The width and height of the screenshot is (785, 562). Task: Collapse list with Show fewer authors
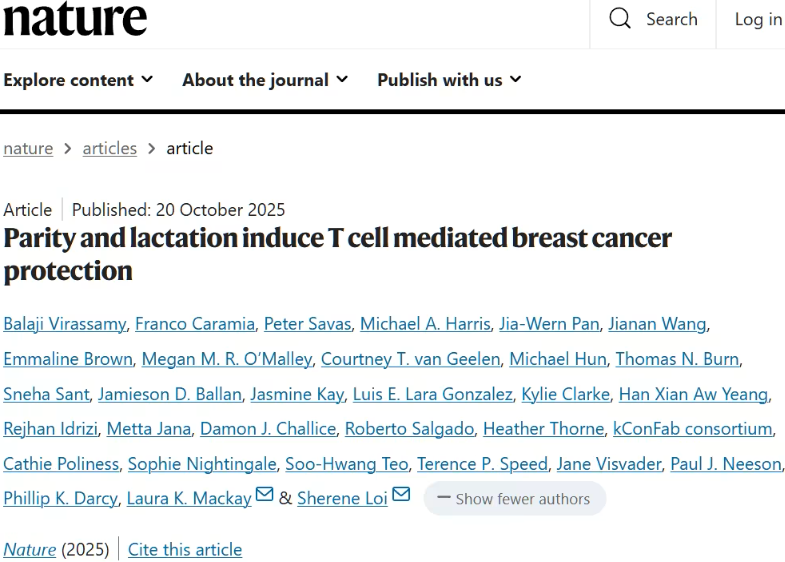pyautogui.click(x=514, y=499)
